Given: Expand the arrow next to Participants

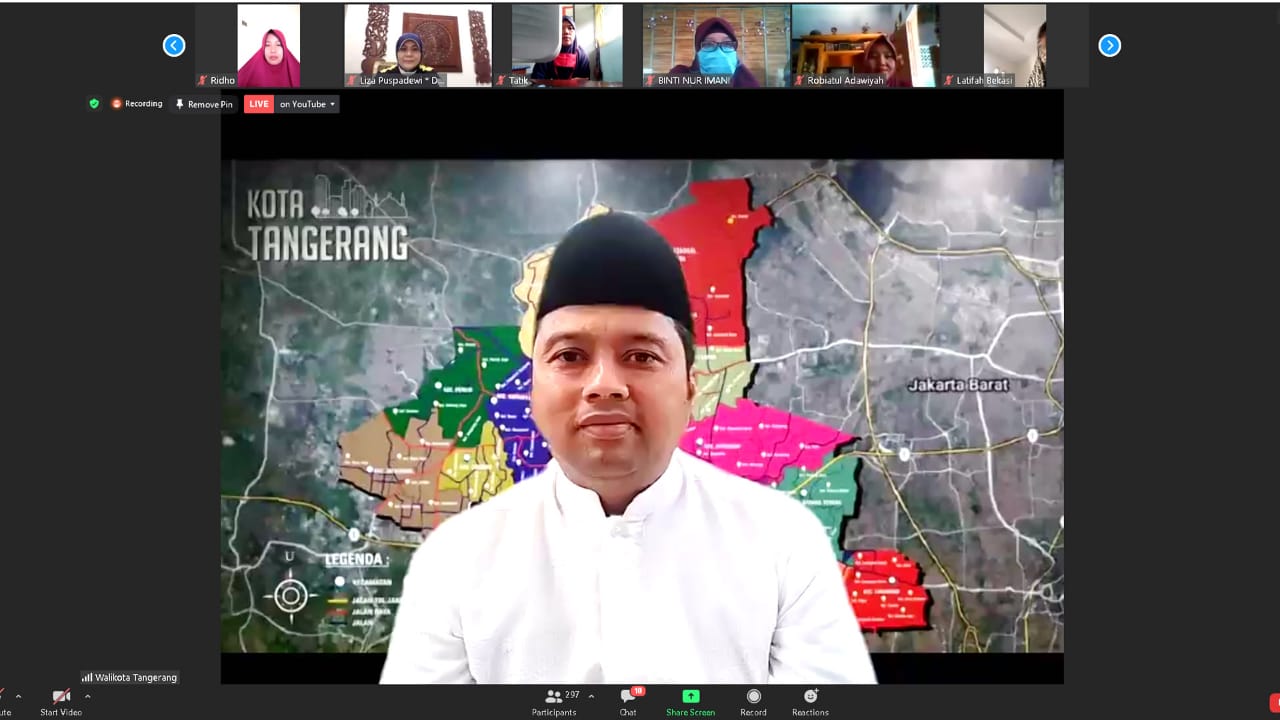Looking at the screenshot, I should [591, 697].
